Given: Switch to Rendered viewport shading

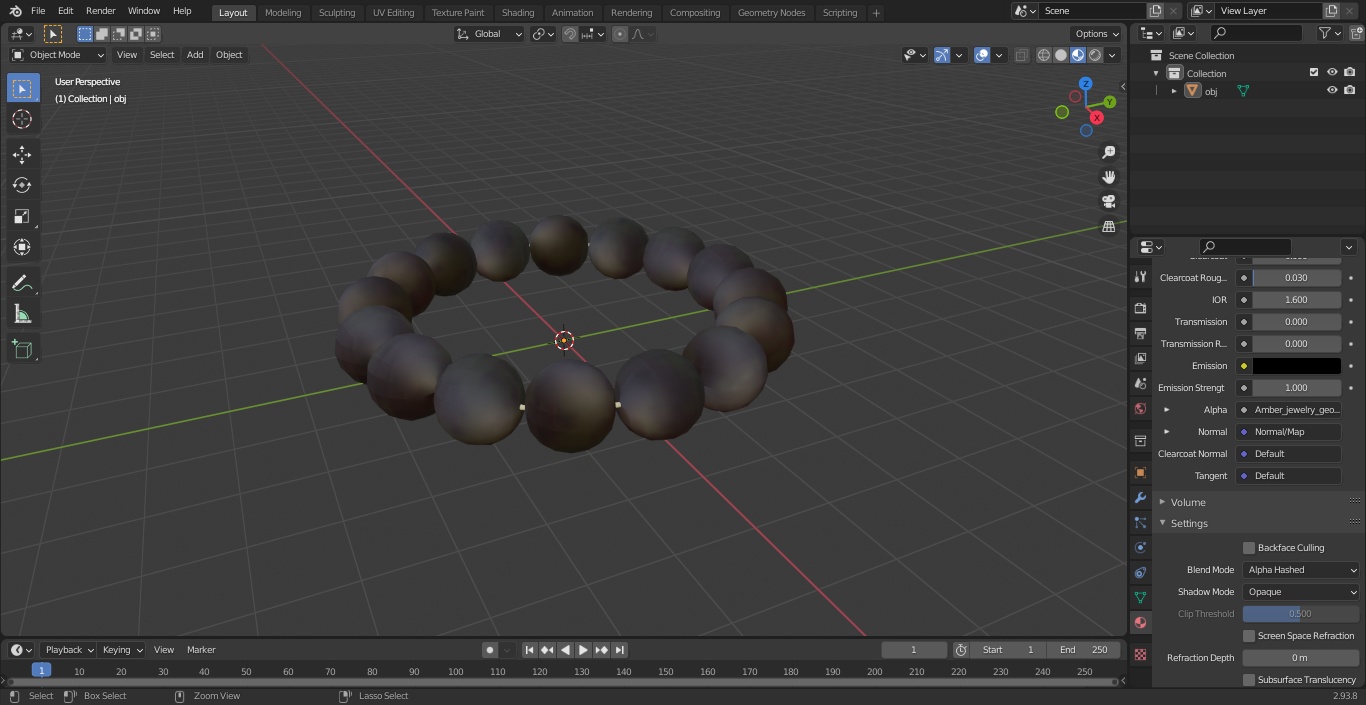Looking at the screenshot, I should 1096,55.
